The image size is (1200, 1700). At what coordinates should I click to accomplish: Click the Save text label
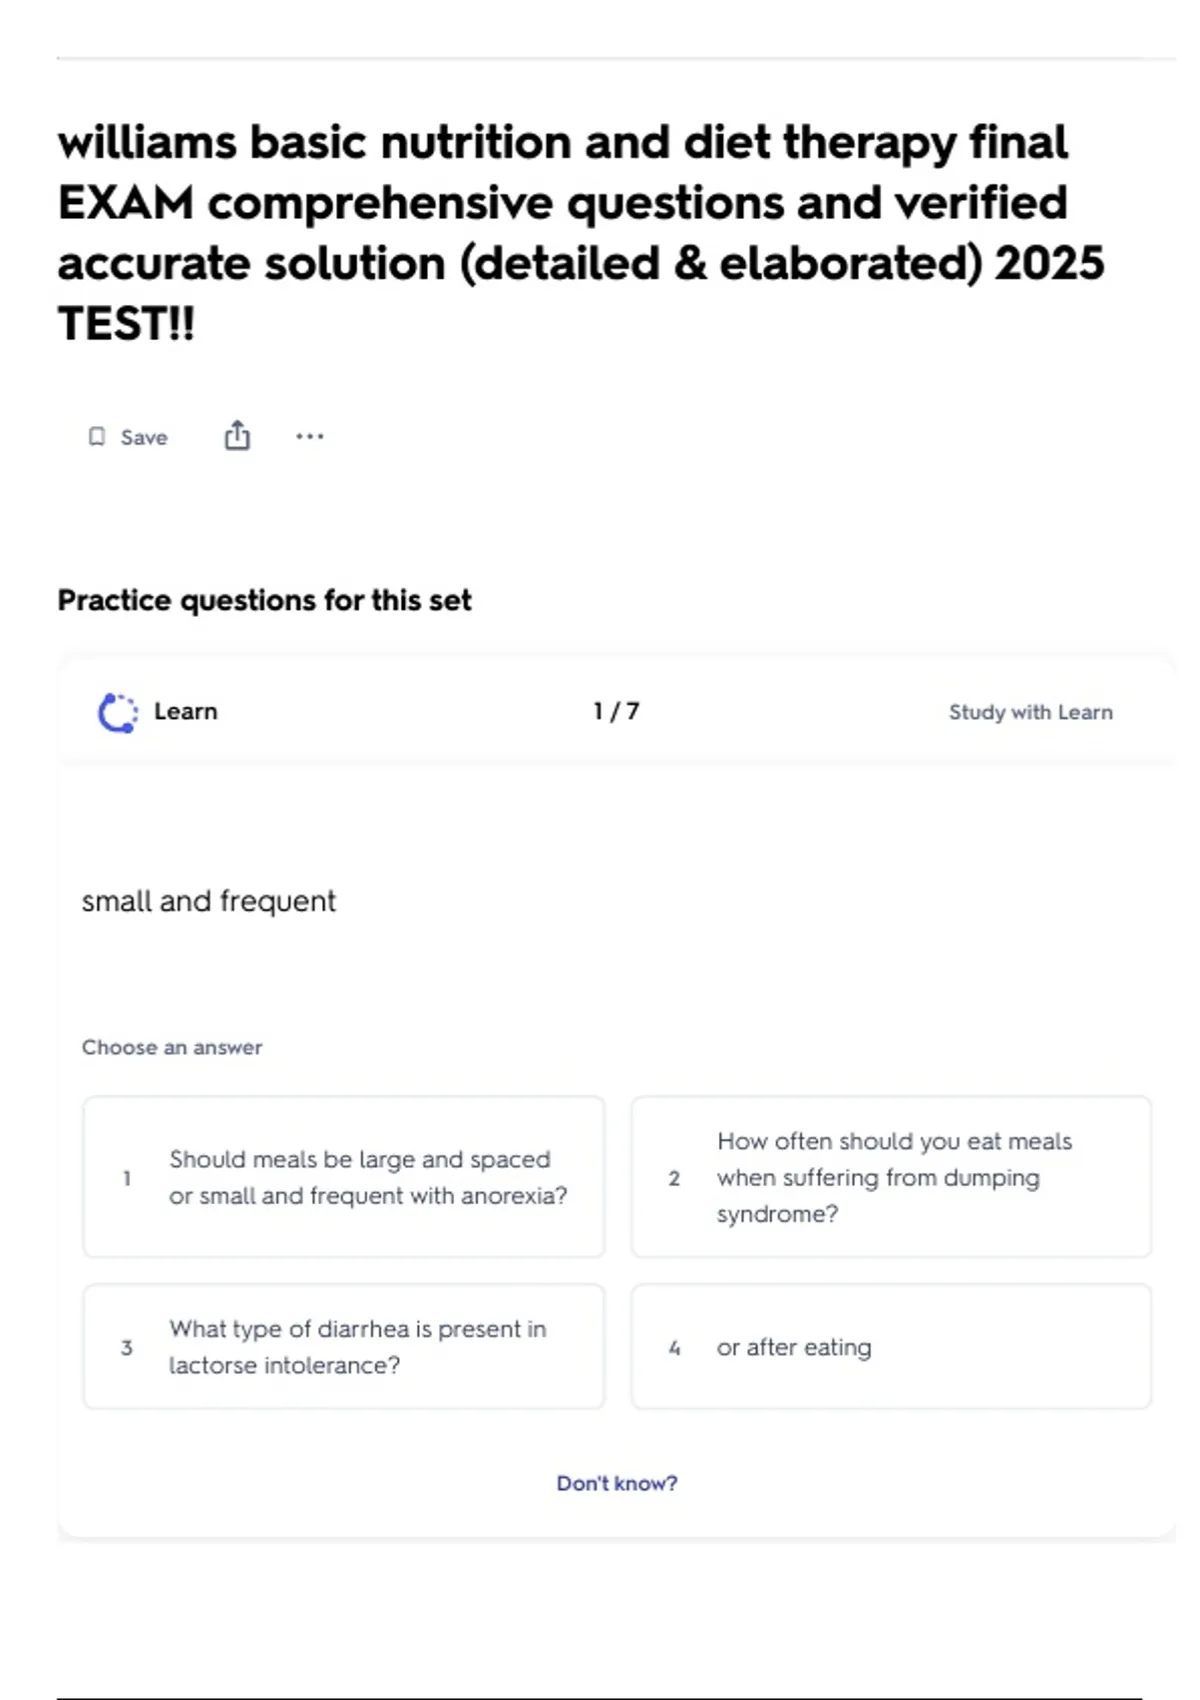(x=144, y=437)
